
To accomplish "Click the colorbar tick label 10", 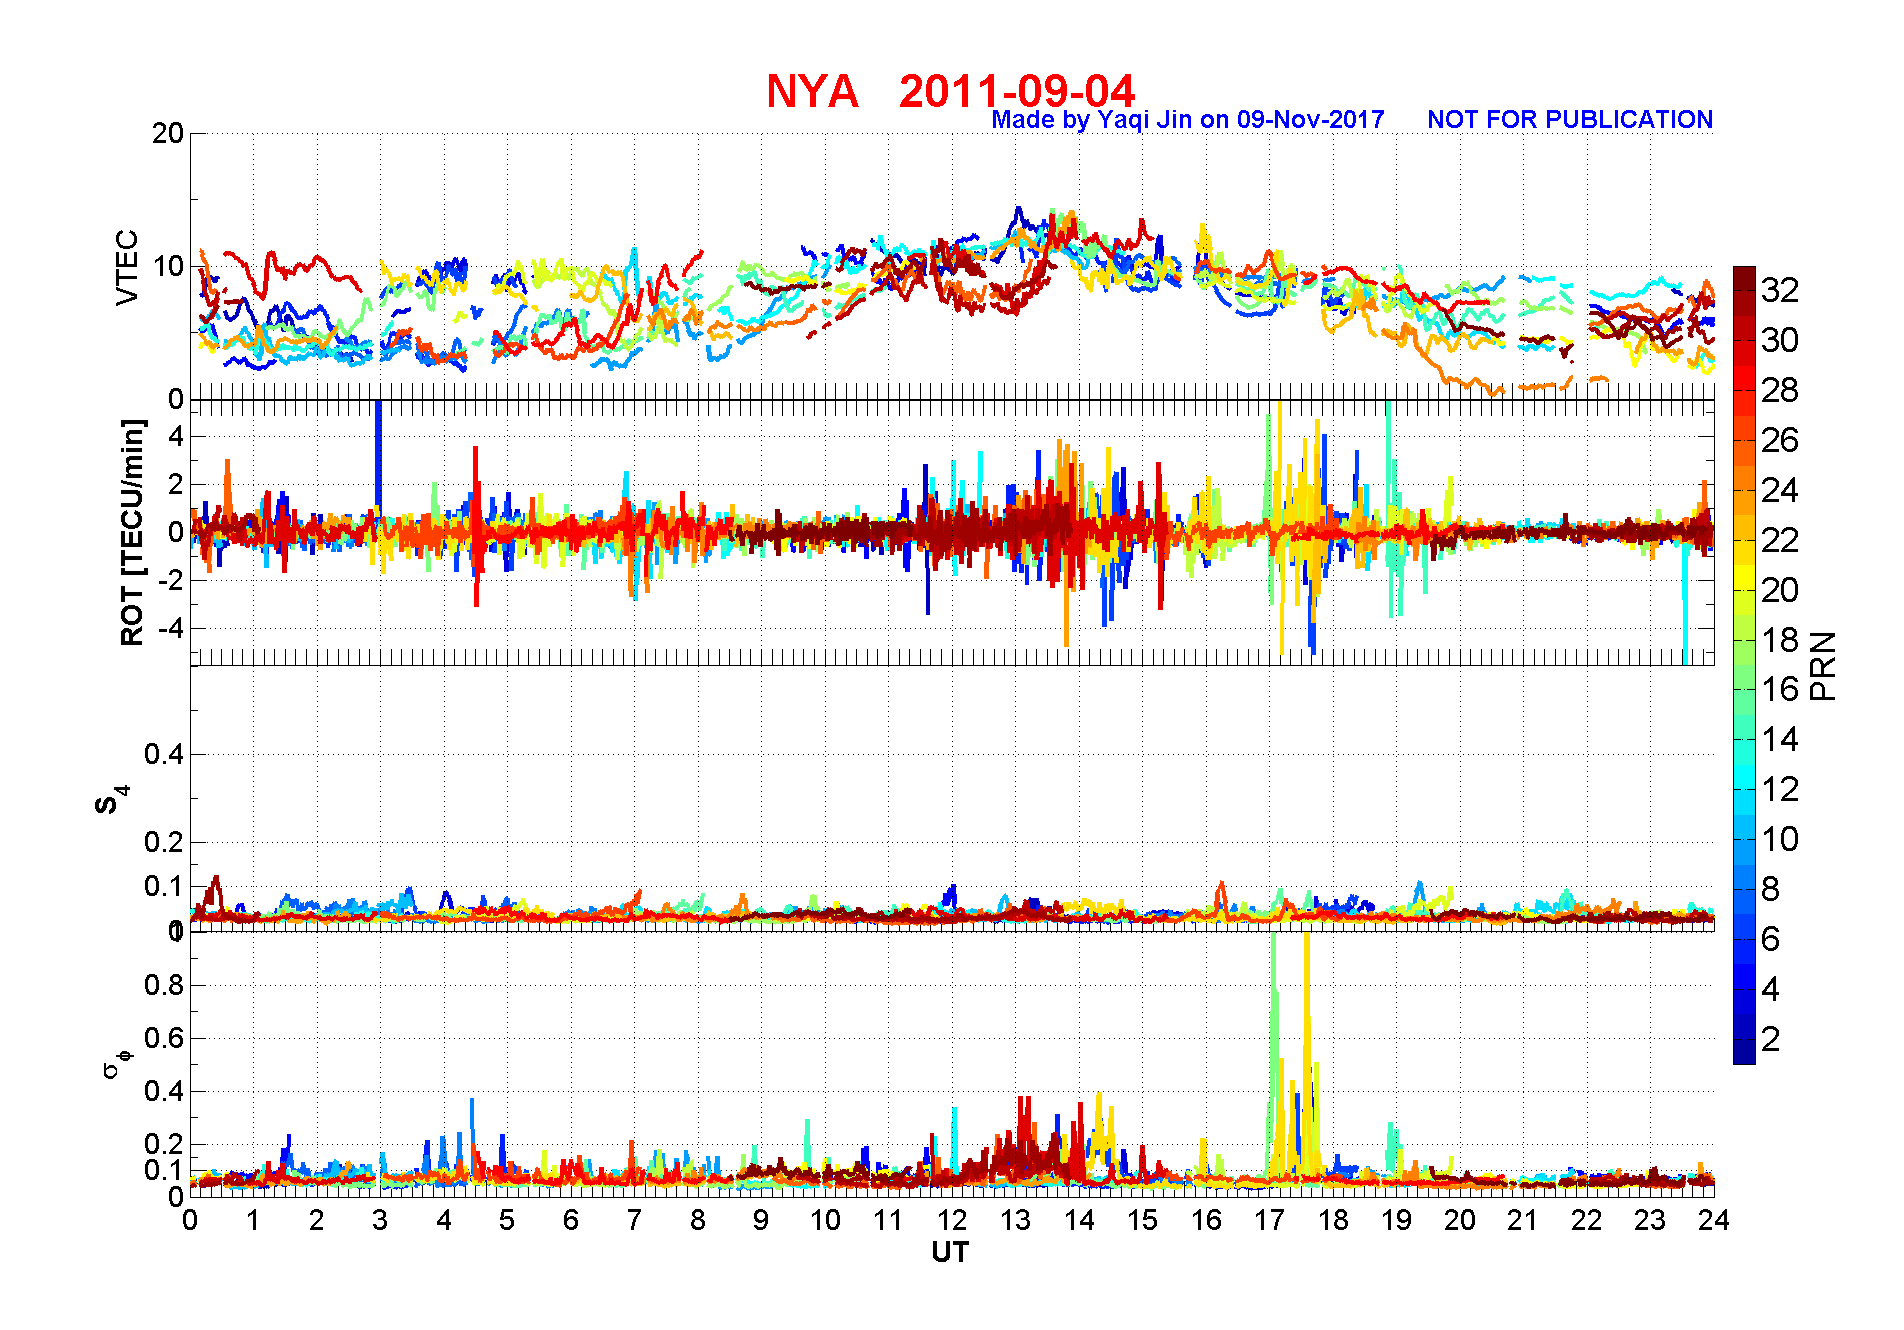I will tap(1779, 839).
